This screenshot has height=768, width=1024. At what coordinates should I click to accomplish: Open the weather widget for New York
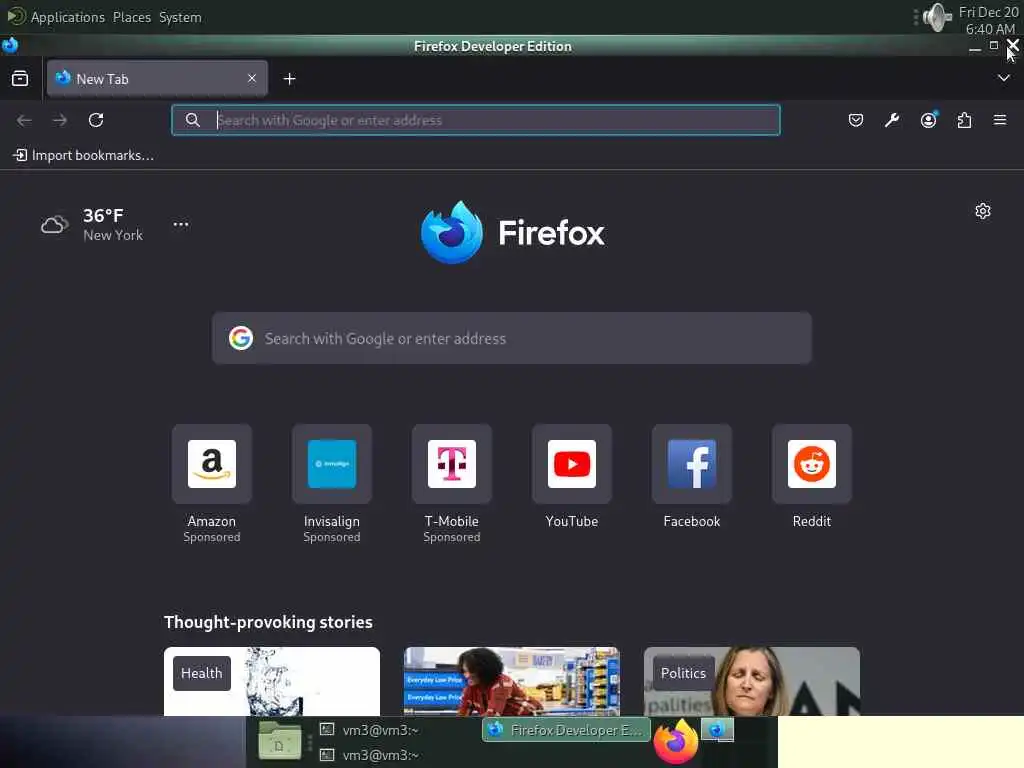tap(91, 225)
